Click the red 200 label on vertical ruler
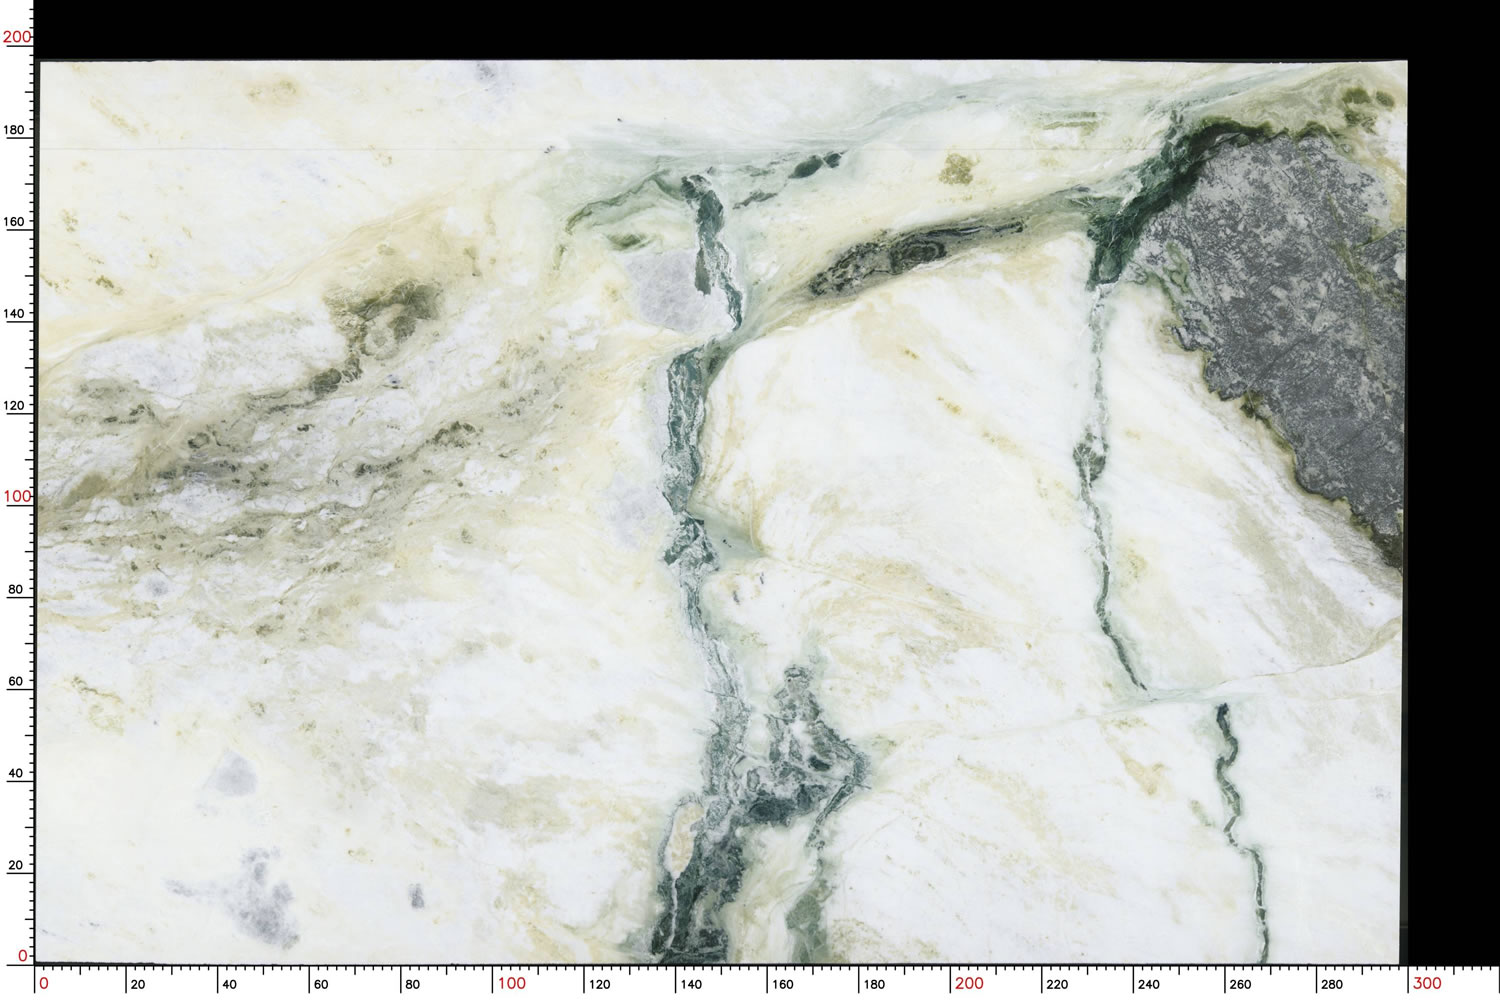1500x1000 pixels. coord(17,37)
